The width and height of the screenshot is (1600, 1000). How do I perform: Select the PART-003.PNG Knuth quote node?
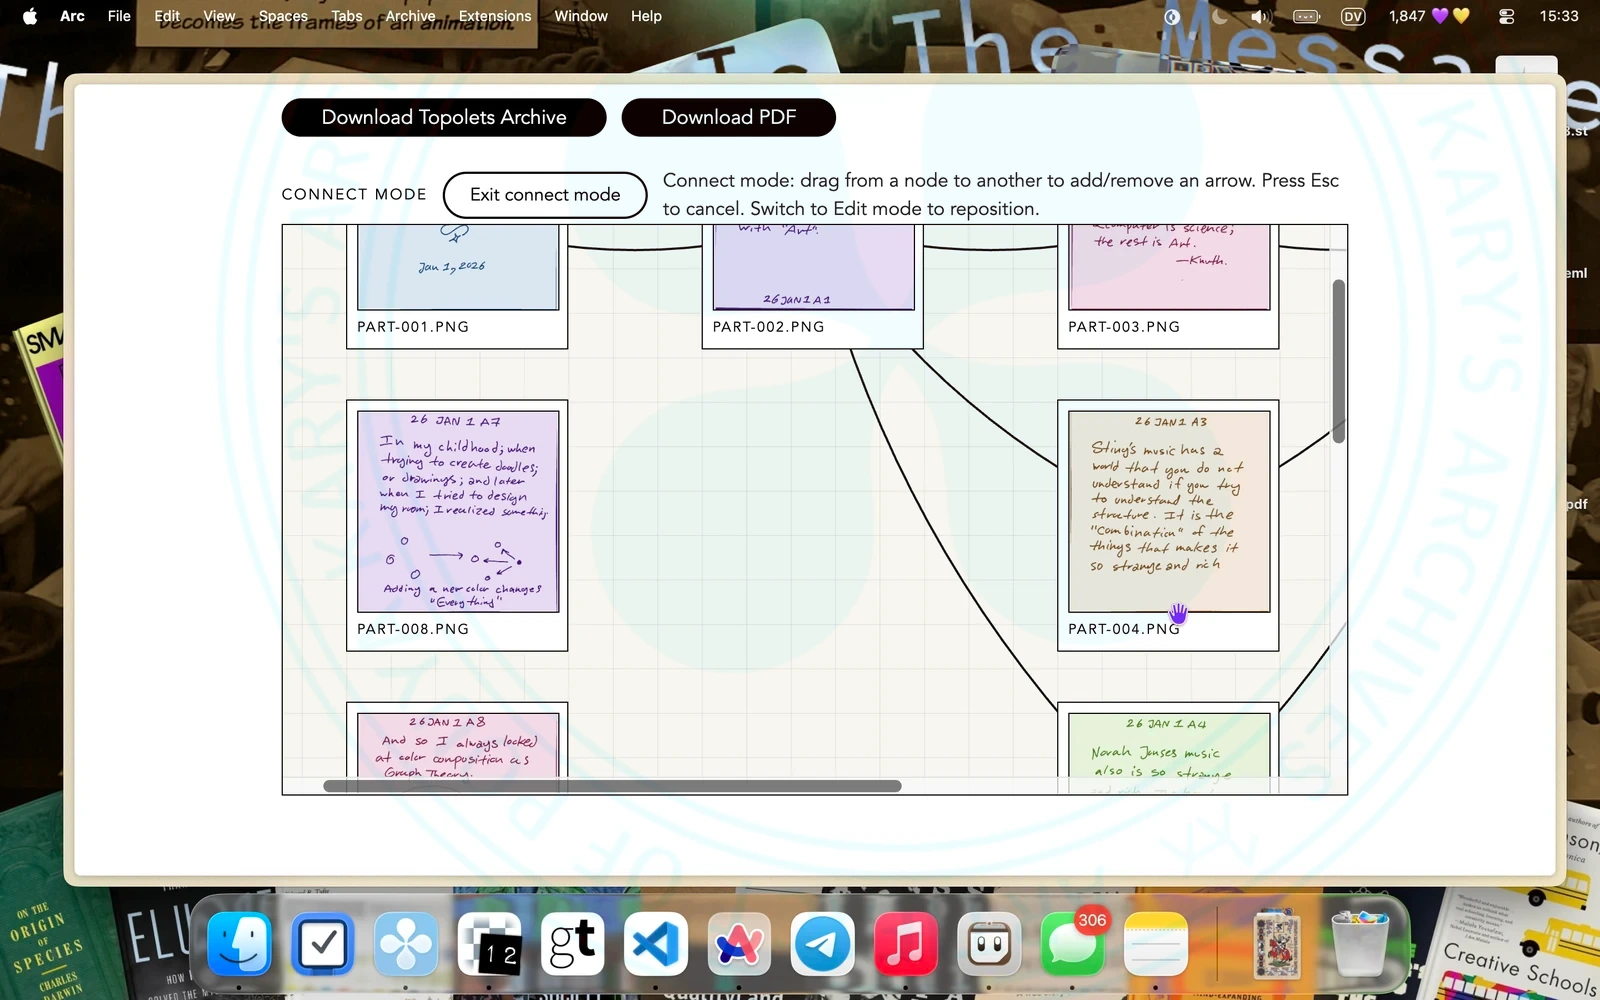pos(1169,267)
